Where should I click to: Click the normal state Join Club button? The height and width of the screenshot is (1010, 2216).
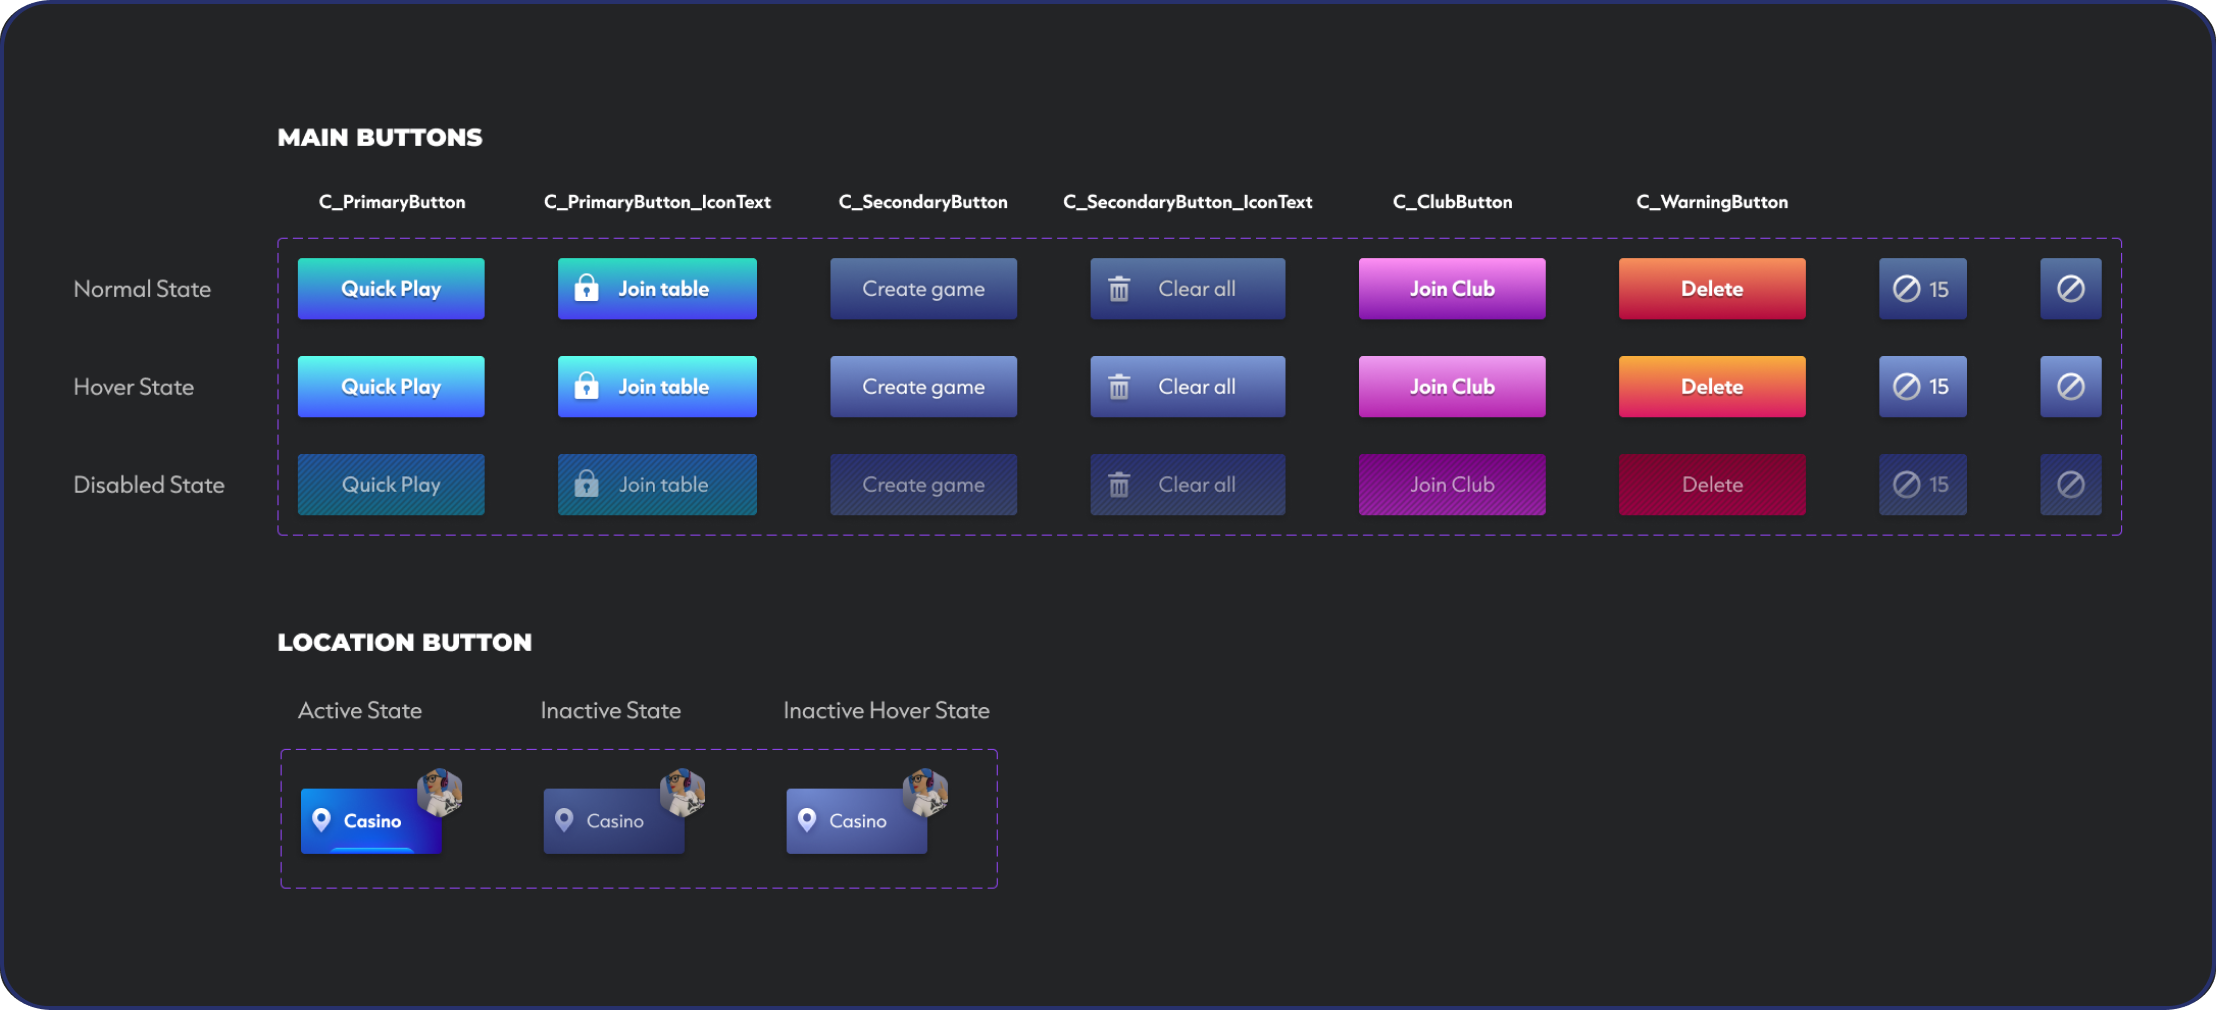click(x=1452, y=289)
